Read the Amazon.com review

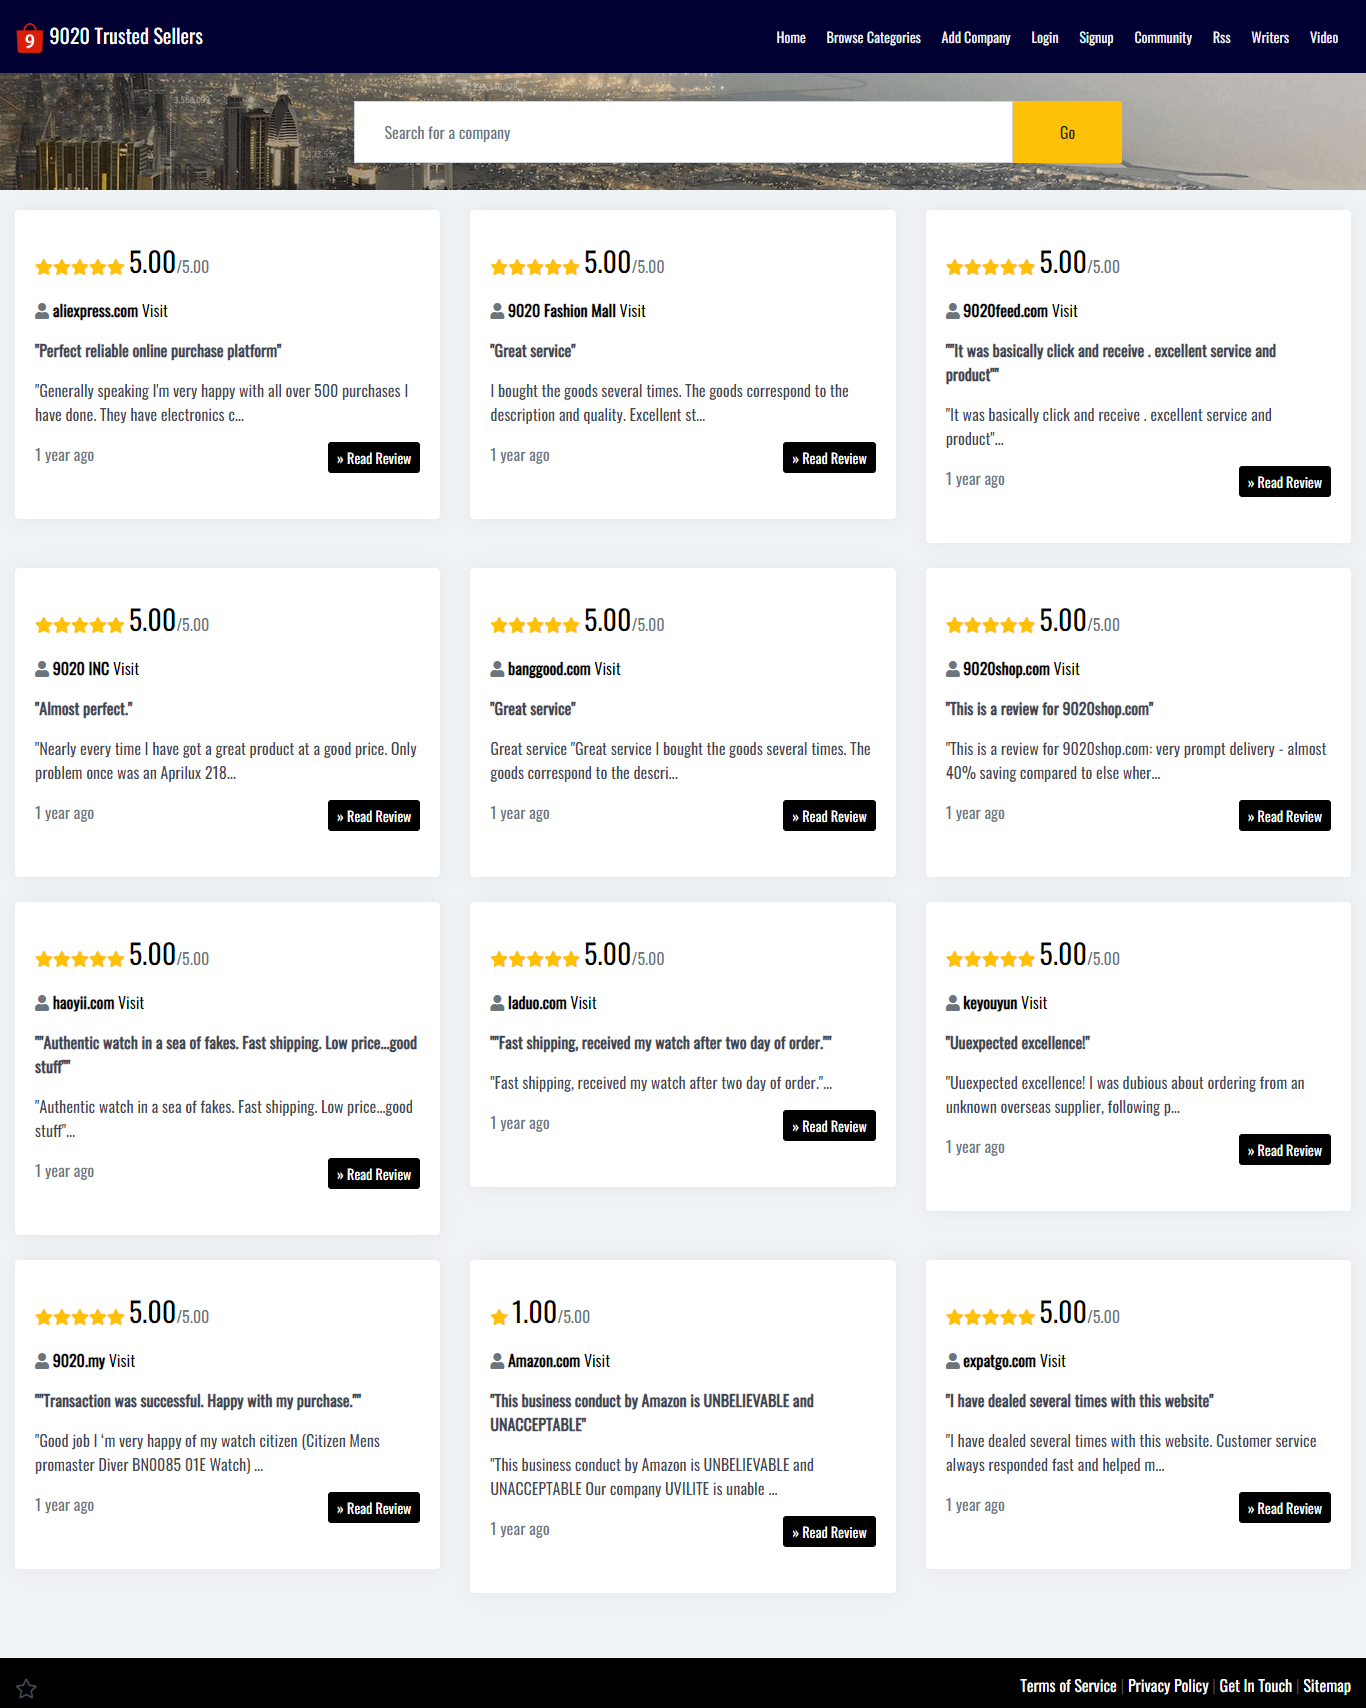click(x=828, y=1532)
